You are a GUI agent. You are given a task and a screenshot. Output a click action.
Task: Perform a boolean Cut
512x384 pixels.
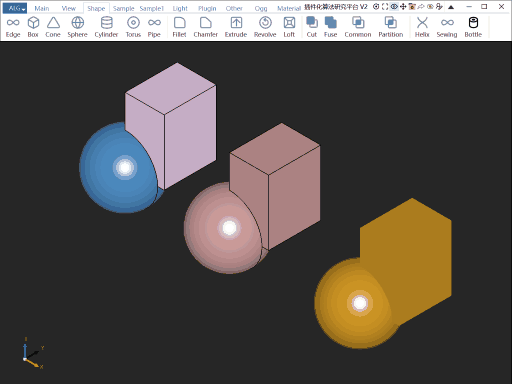pyautogui.click(x=312, y=27)
